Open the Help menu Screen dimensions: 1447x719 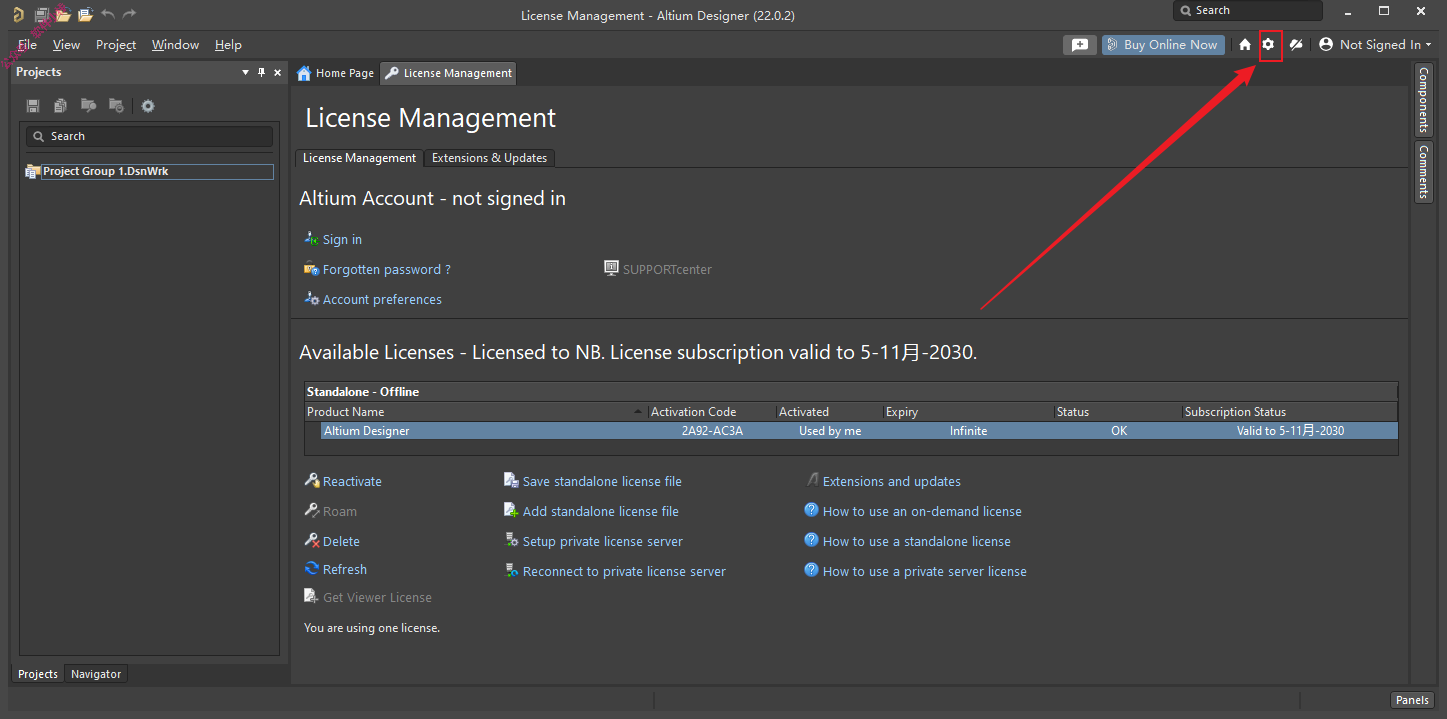click(228, 45)
